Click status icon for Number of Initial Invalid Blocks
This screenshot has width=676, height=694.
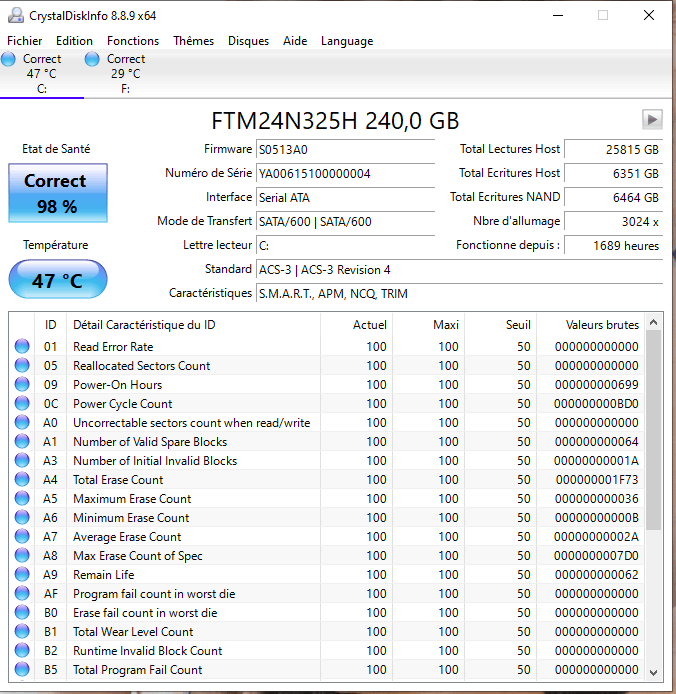[x=22, y=460]
